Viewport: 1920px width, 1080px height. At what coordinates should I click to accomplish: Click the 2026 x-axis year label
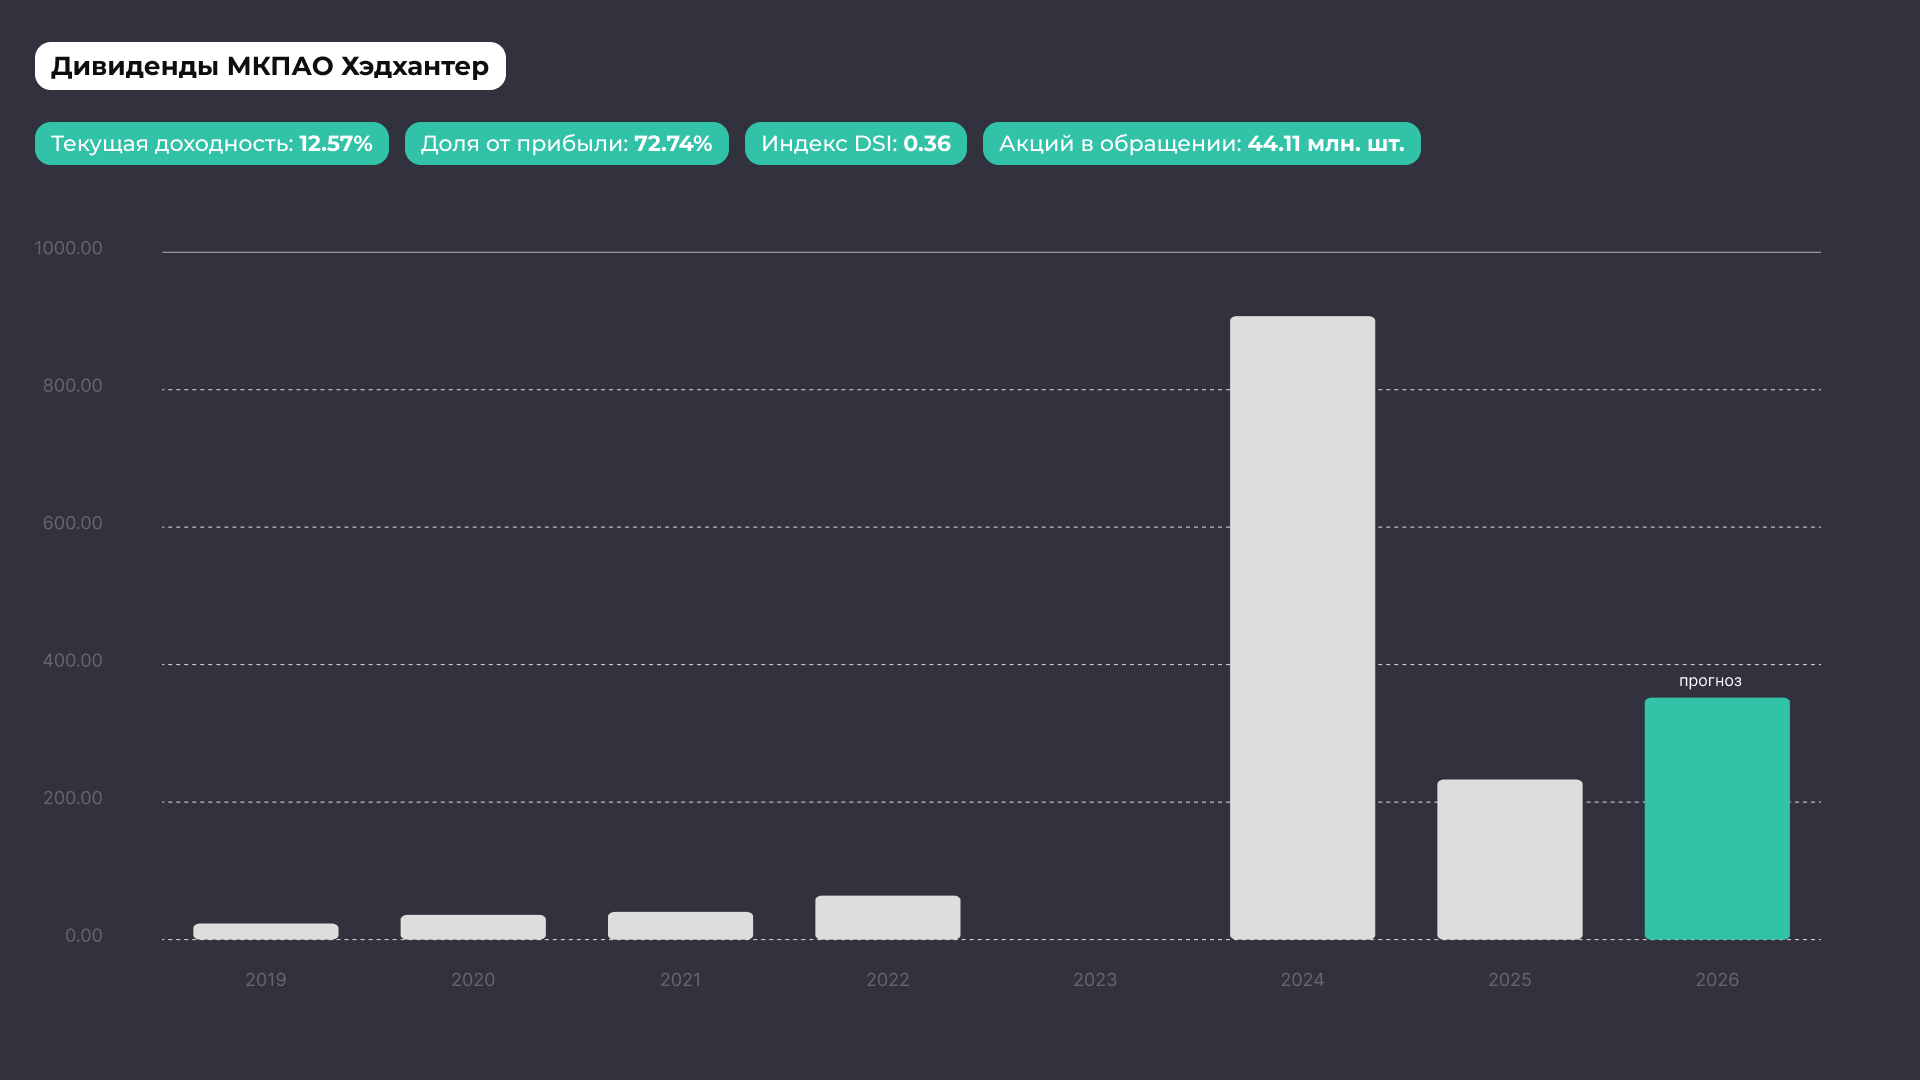(x=1716, y=980)
